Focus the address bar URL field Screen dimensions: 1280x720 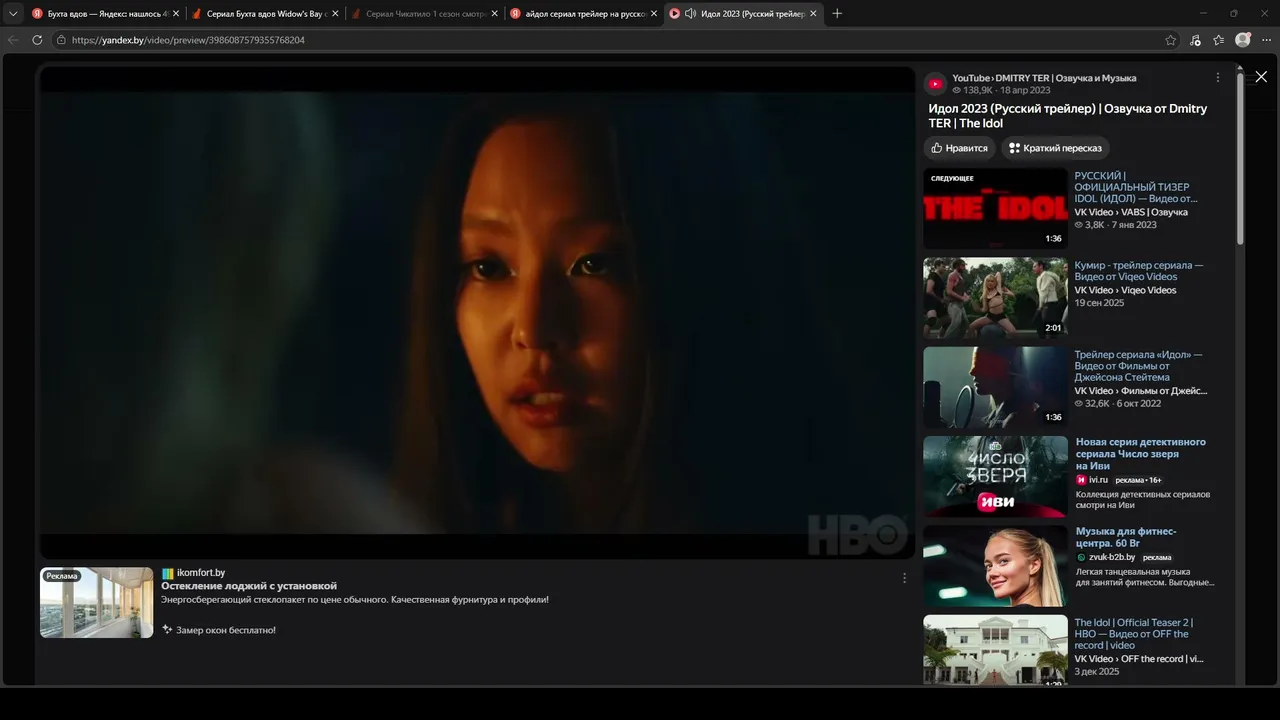[x=610, y=40]
